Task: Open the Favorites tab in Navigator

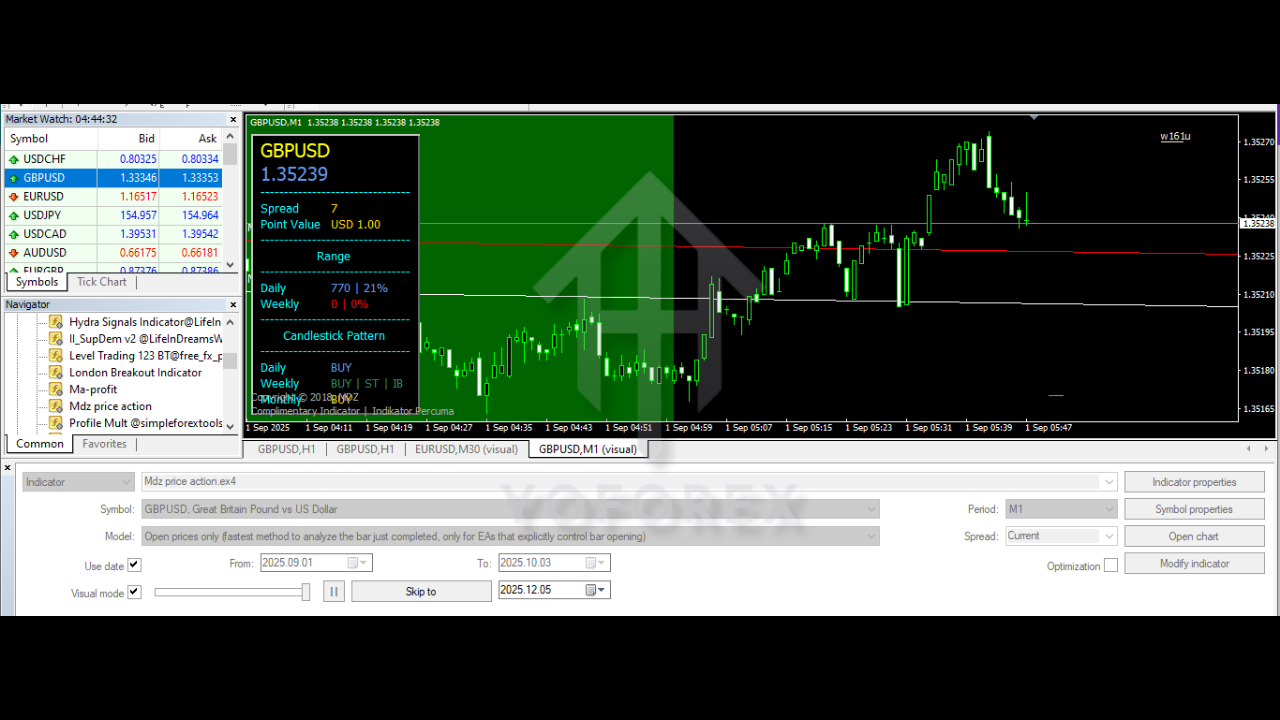Action: tap(104, 443)
